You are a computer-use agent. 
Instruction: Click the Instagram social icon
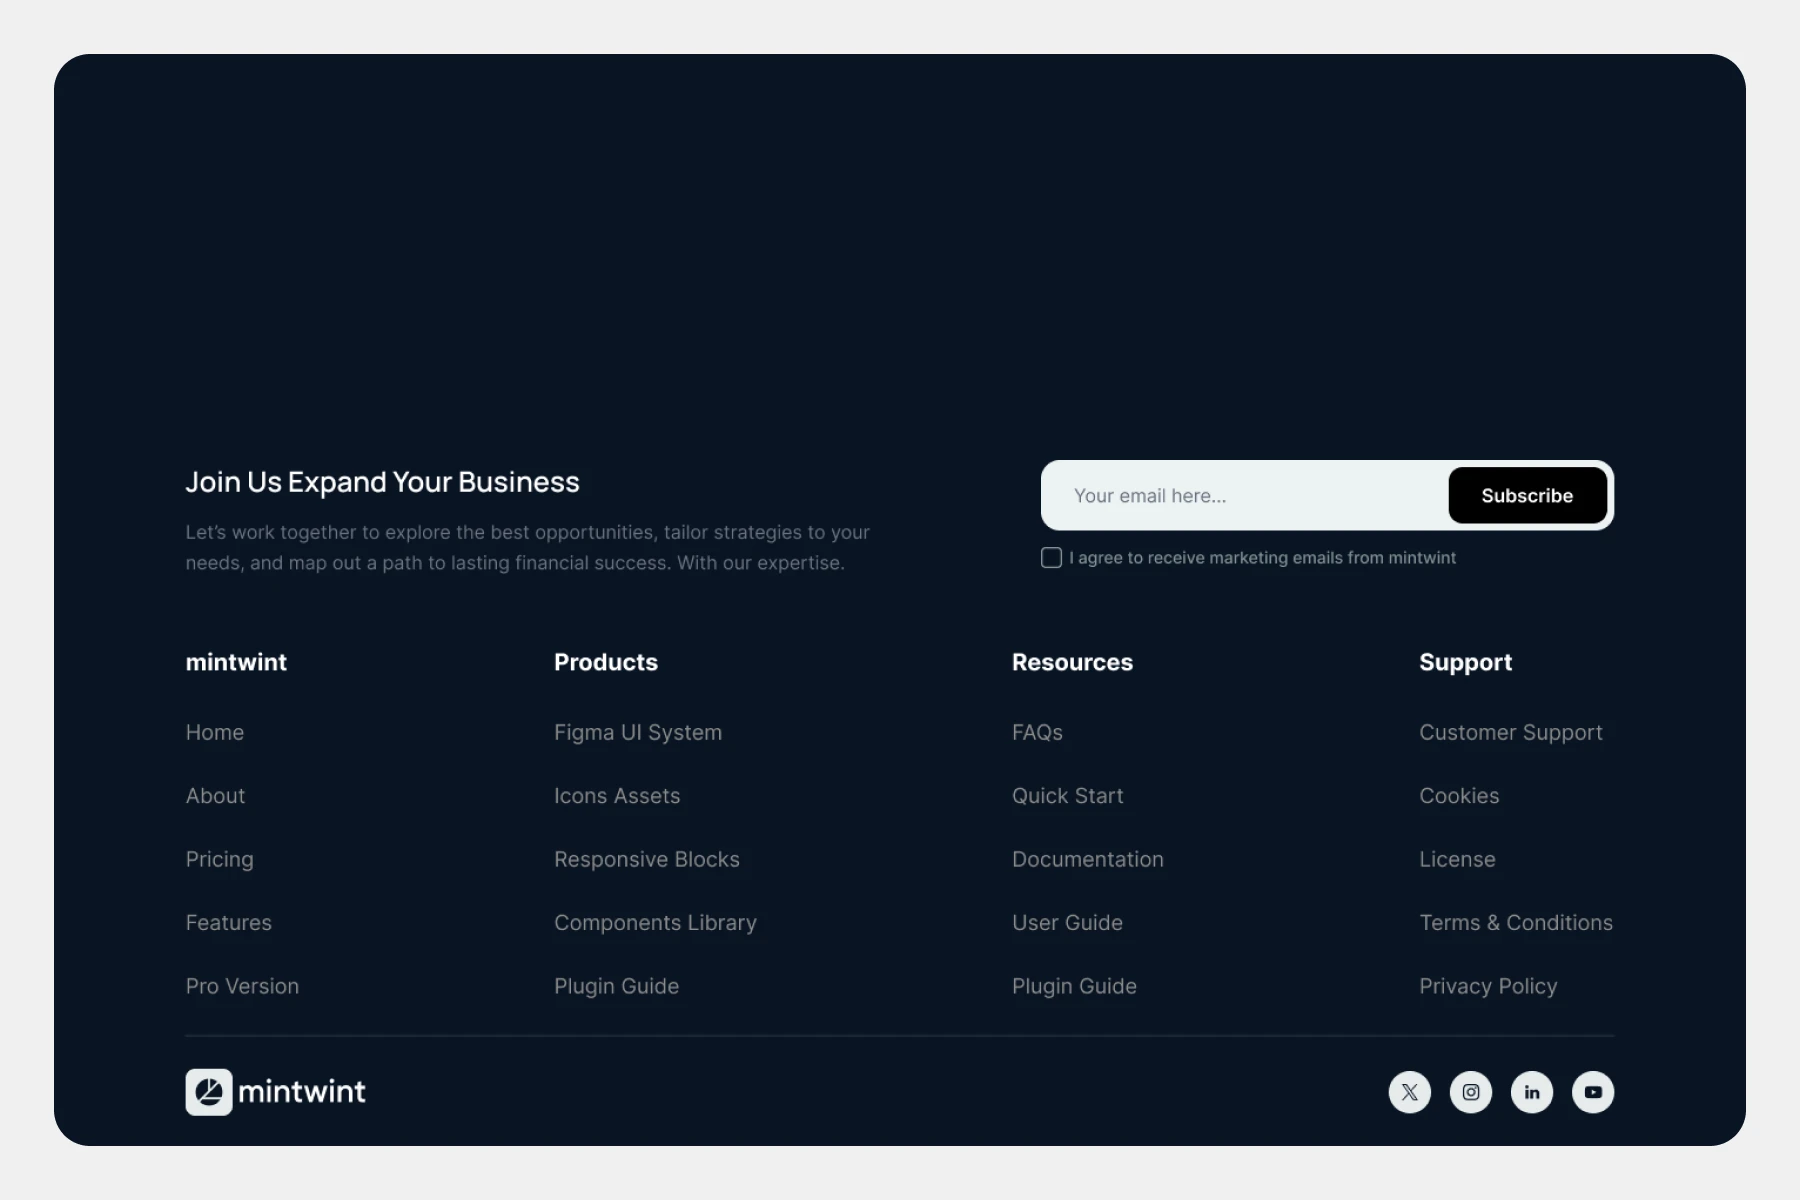[1470, 1092]
